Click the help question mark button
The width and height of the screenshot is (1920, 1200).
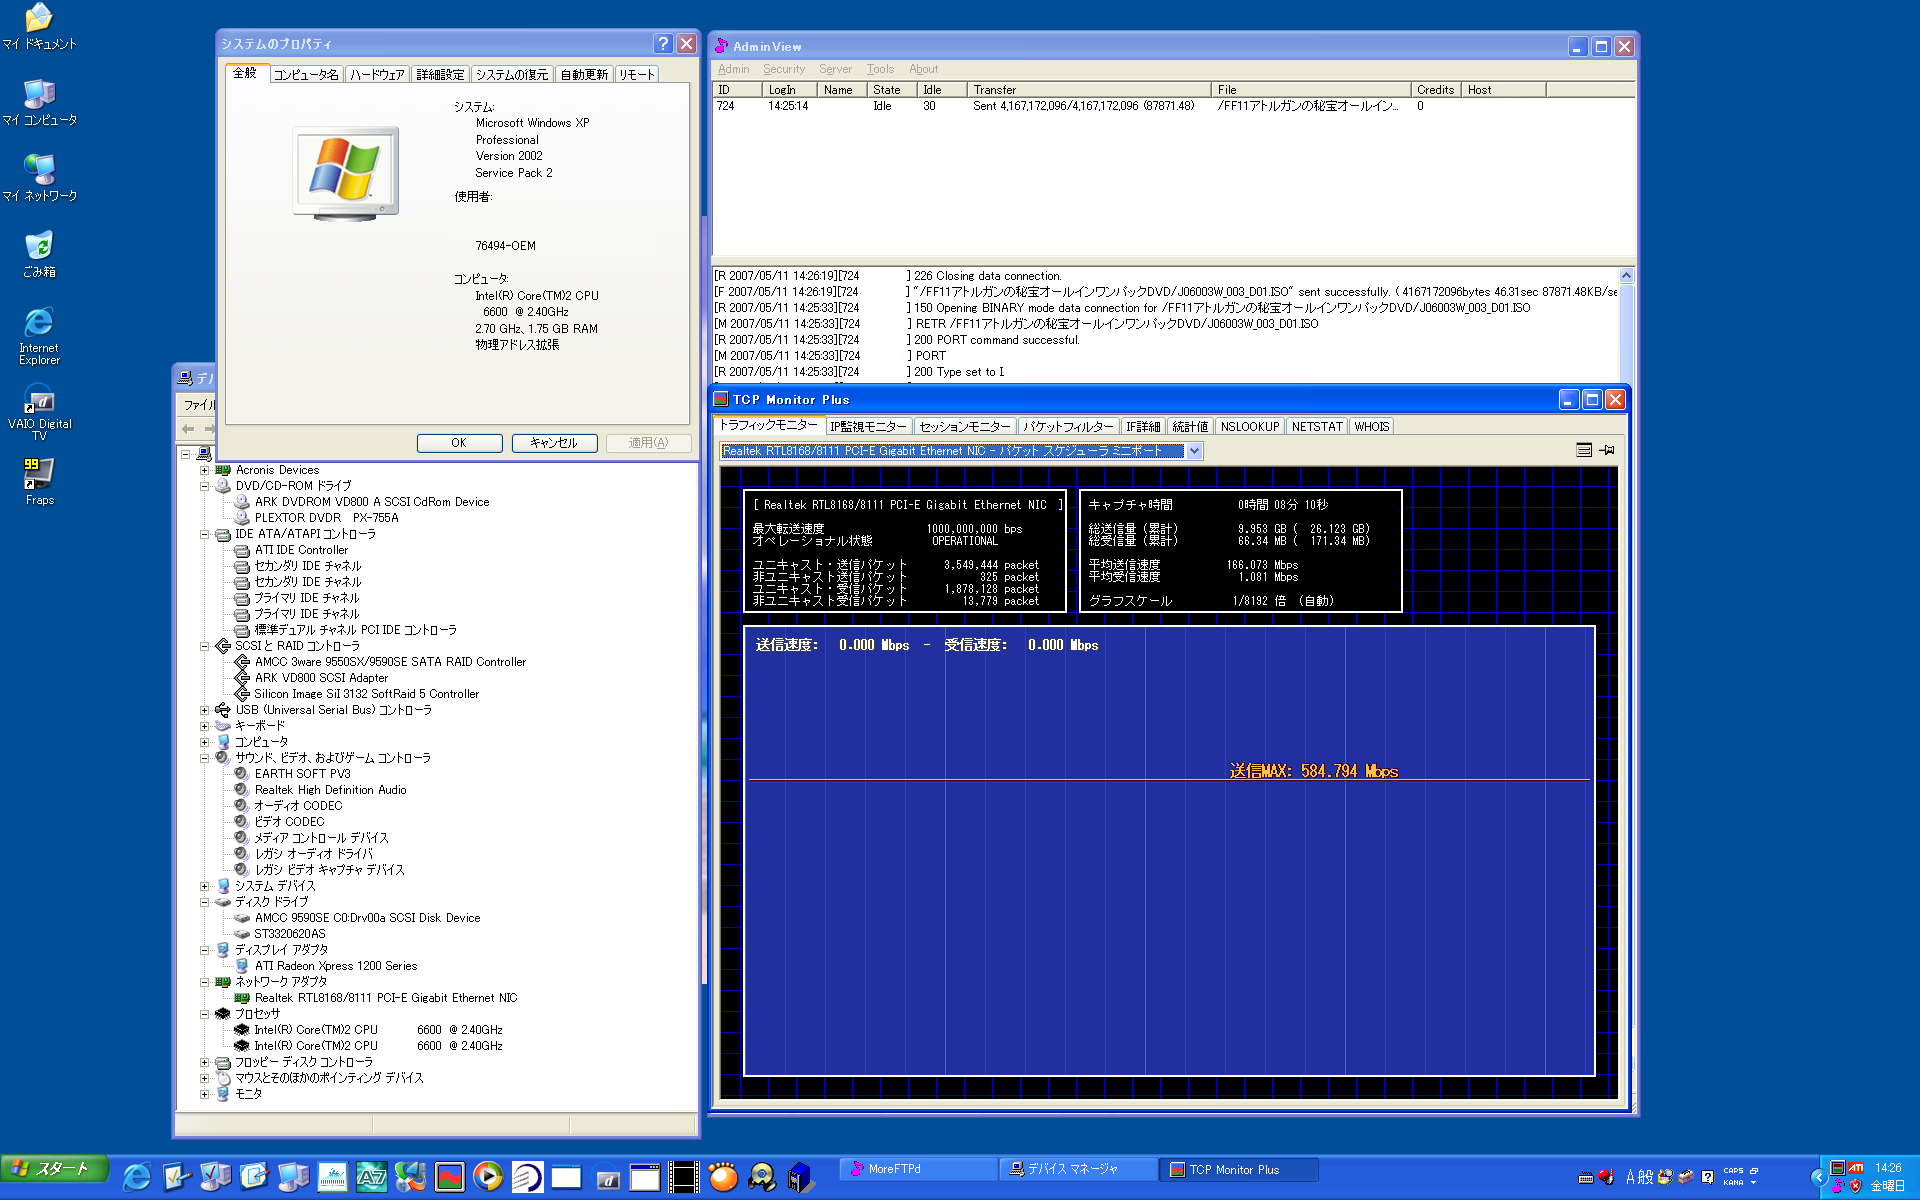tap(662, 44)
